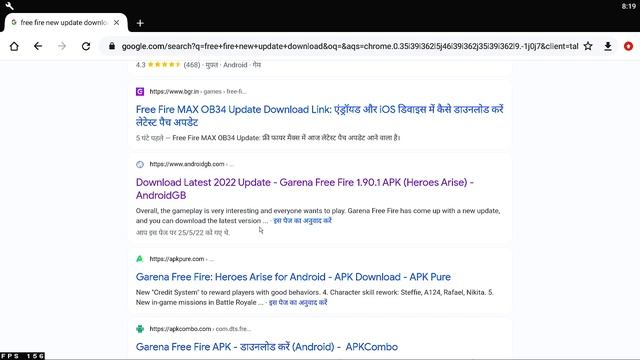Open a new browser tab

pos(140,23)
